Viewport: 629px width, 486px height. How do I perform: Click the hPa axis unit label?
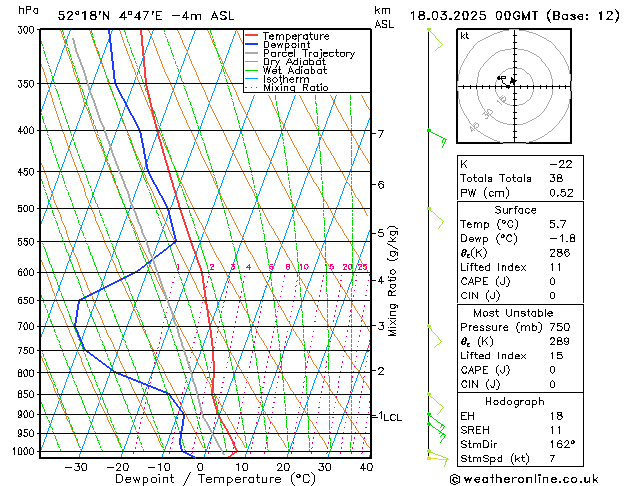pos(28,11)
